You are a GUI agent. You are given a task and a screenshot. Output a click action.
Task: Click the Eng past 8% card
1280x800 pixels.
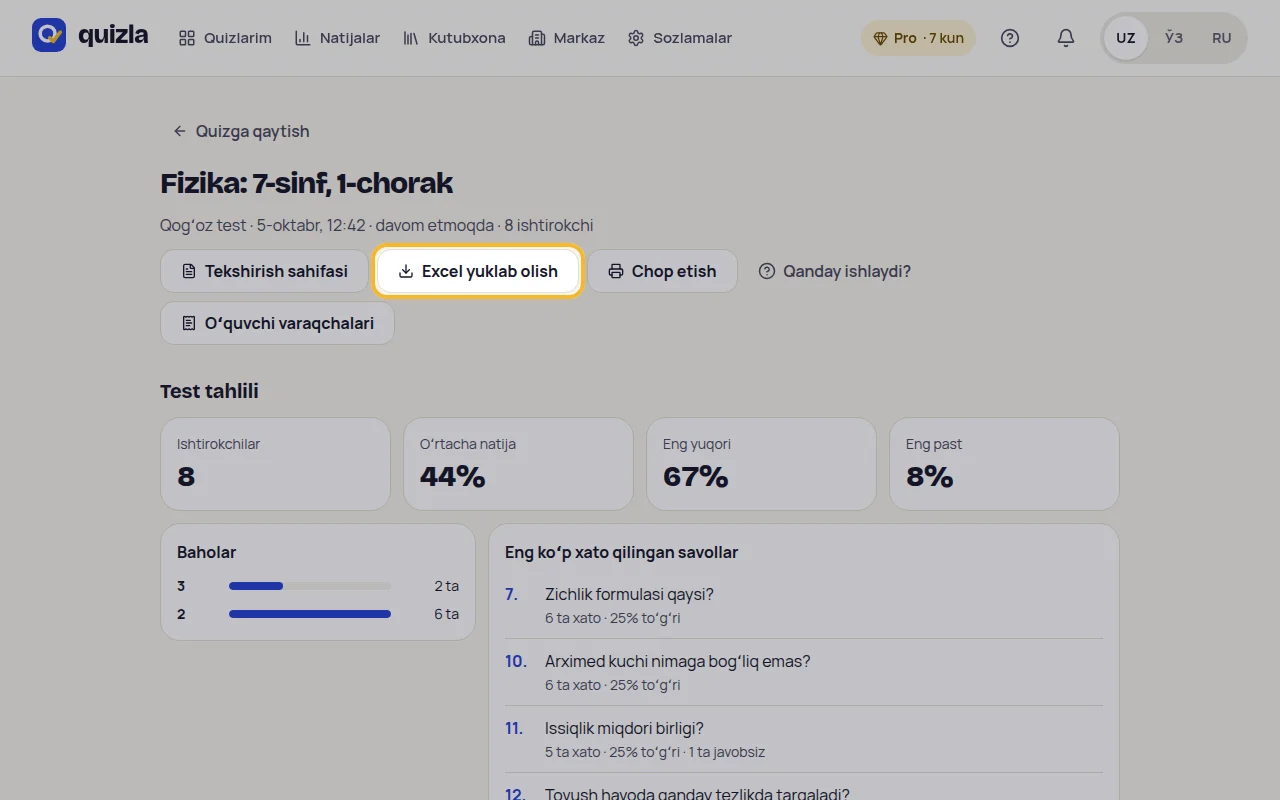[1004, 464]
